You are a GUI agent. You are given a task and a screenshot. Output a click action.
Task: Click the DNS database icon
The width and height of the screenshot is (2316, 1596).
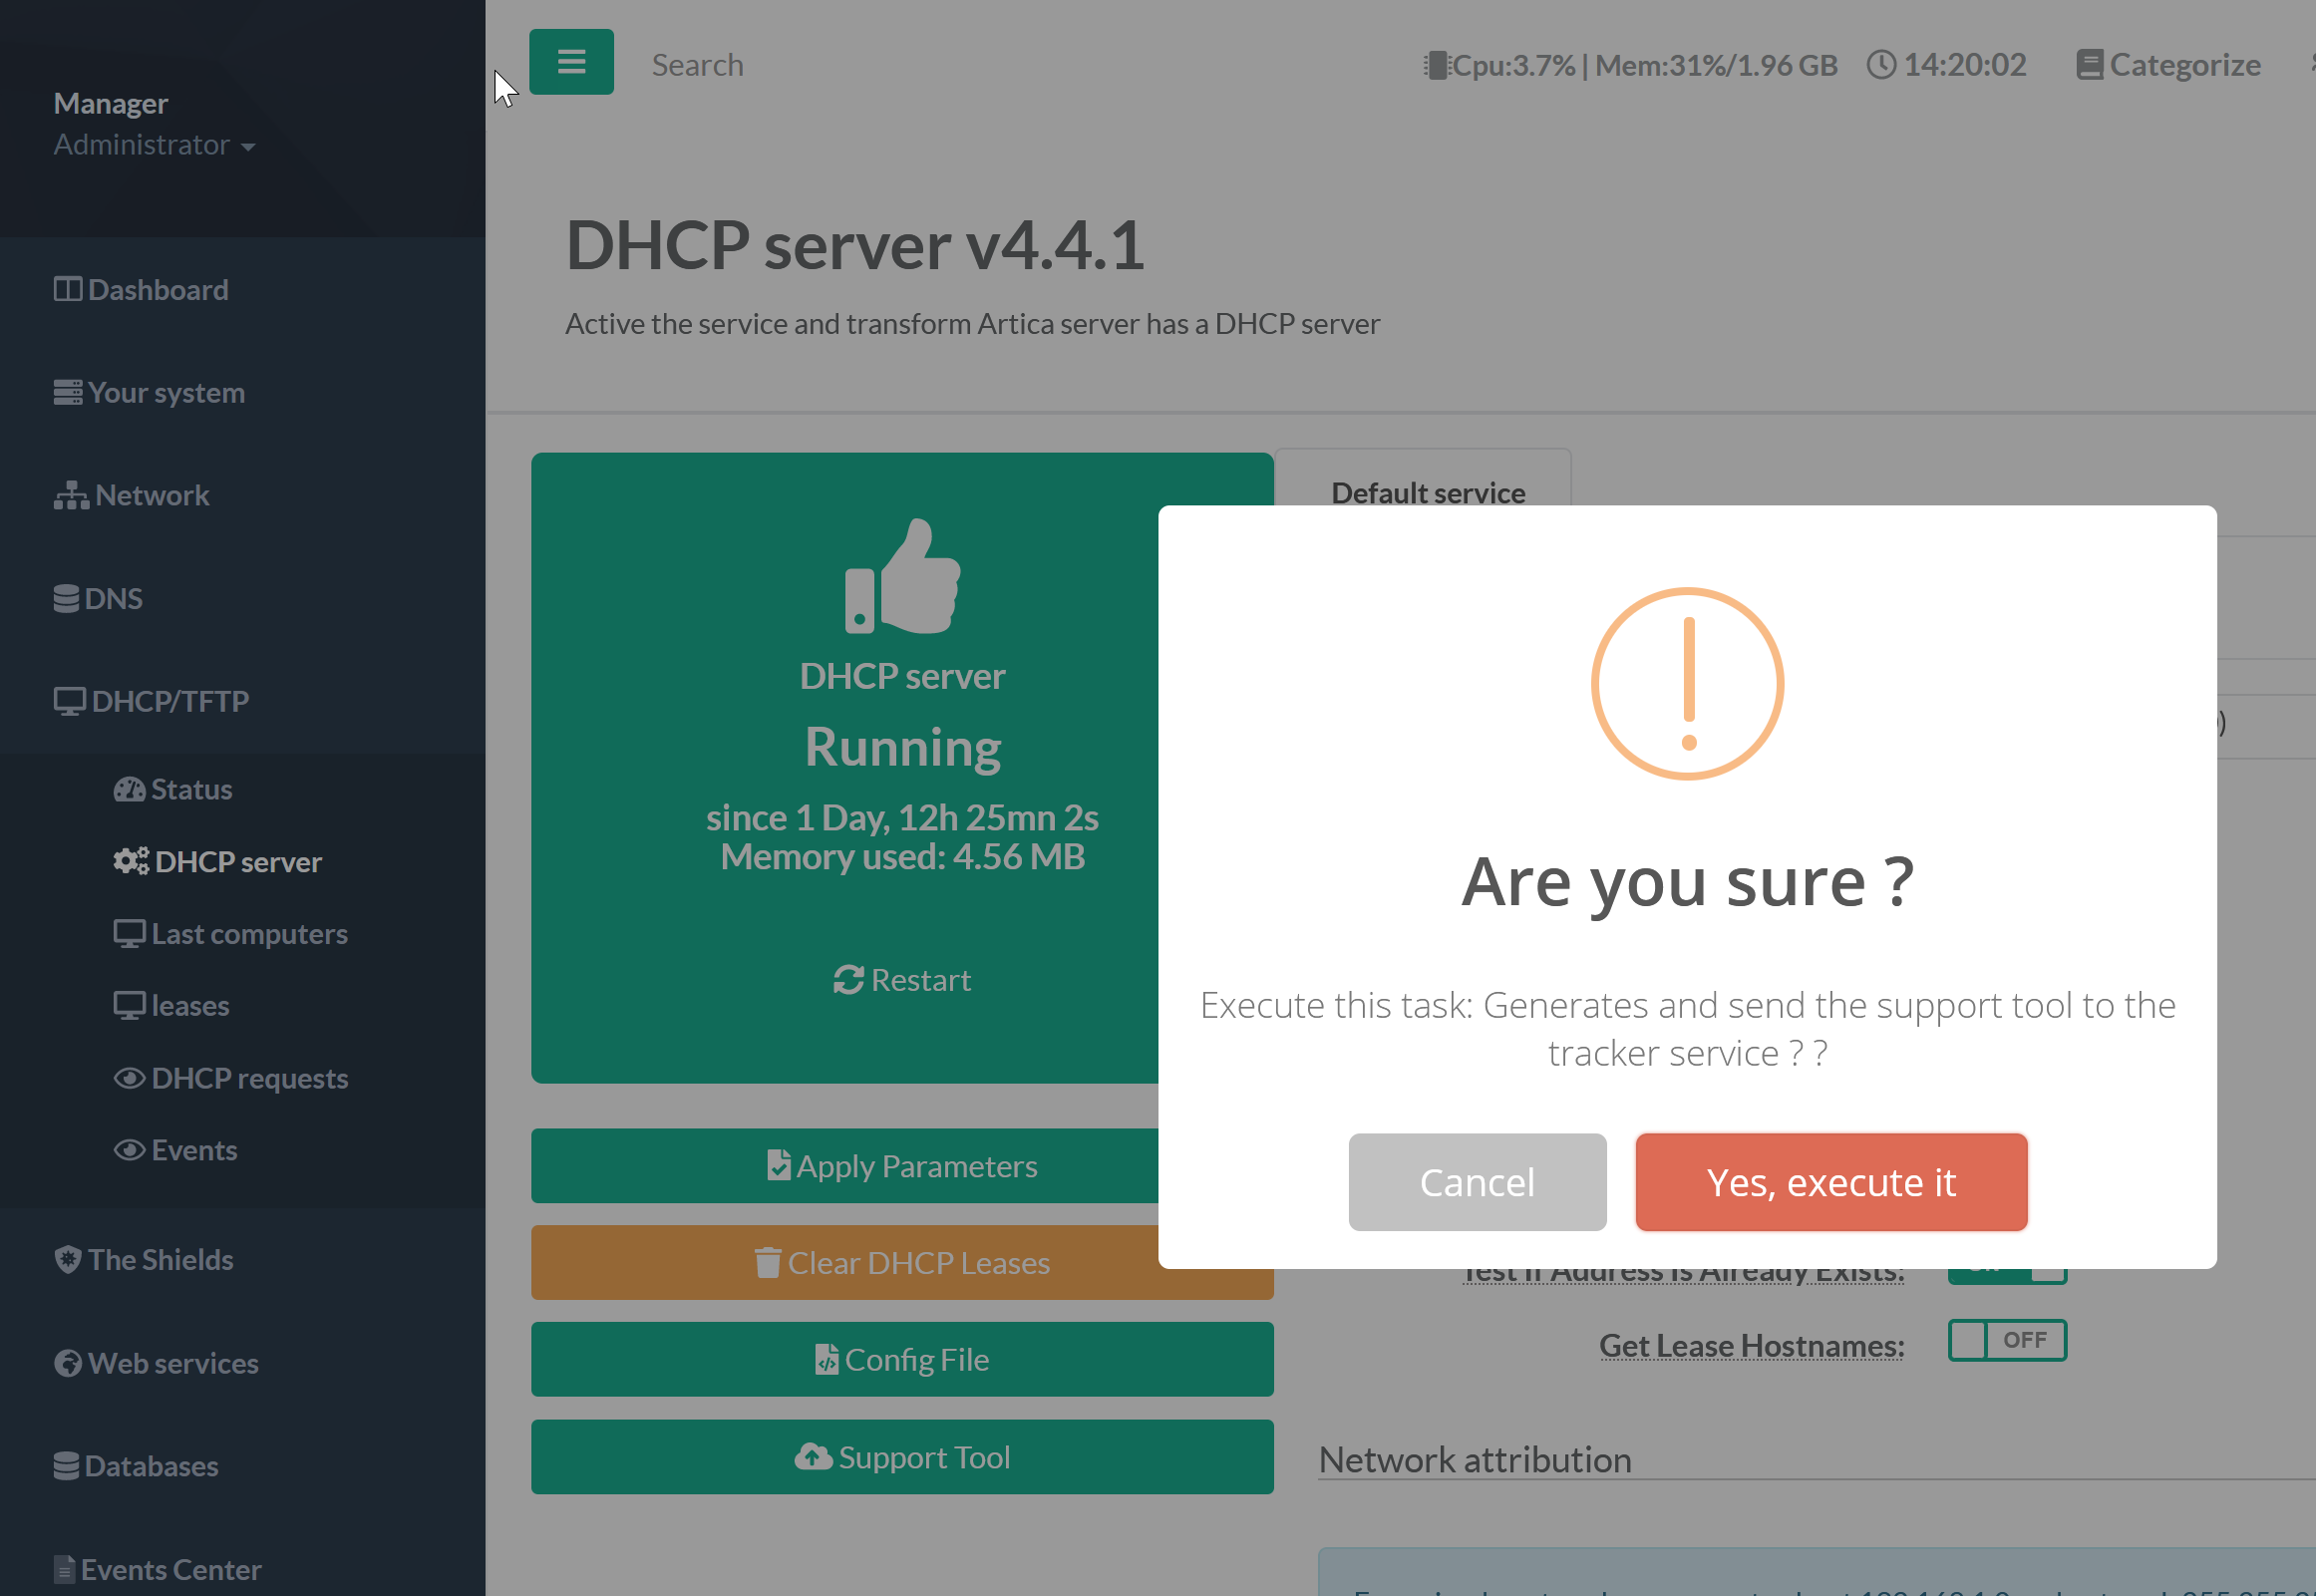coord(66,599)
